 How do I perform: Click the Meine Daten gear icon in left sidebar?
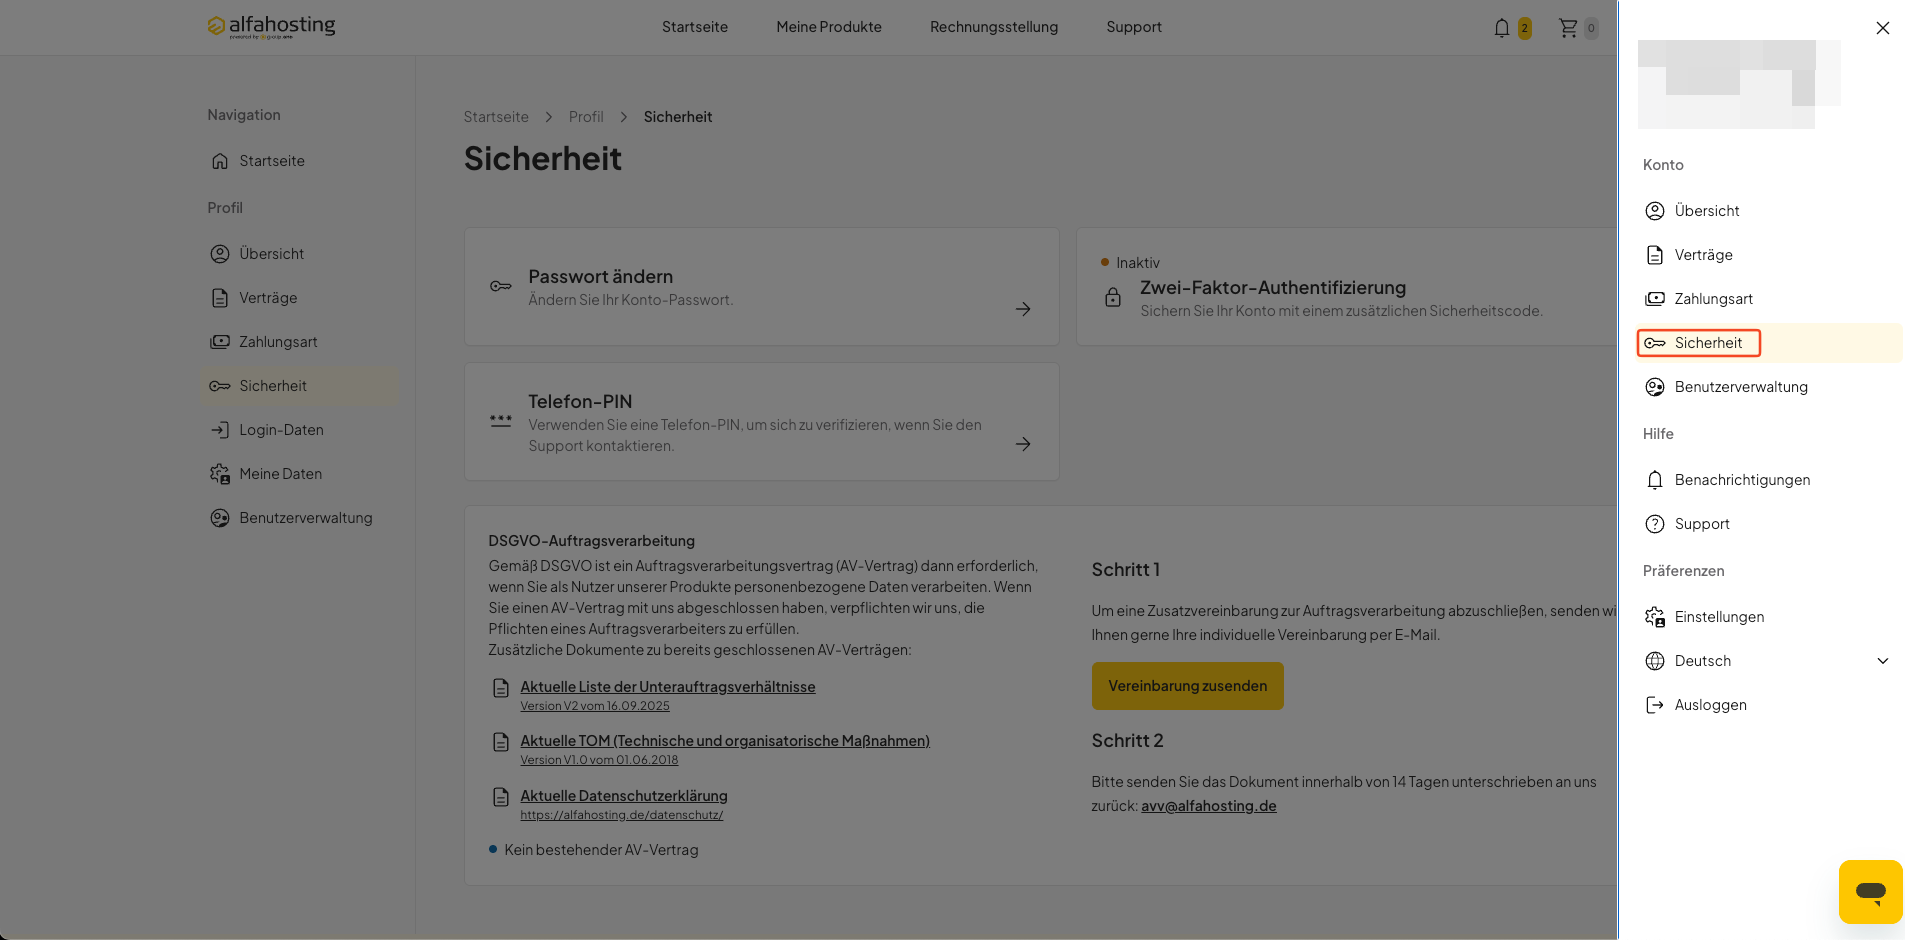220,474
